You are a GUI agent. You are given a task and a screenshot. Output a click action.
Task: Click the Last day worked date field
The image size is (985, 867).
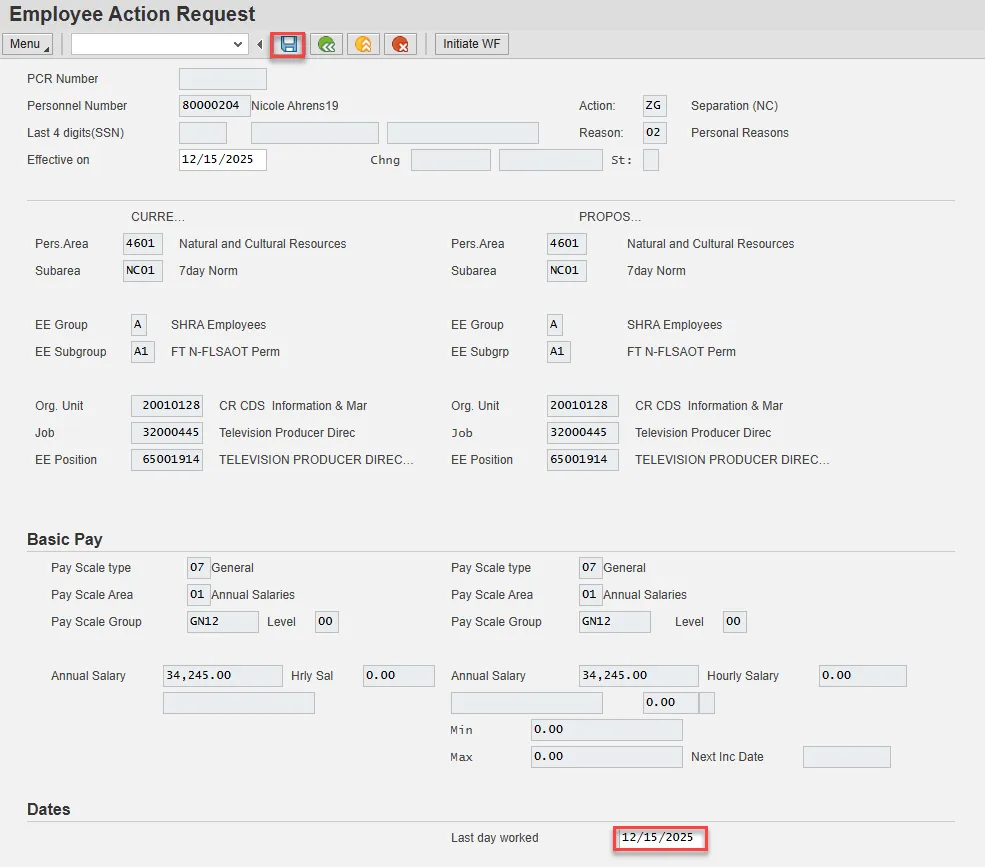click(x=661, y=838)
